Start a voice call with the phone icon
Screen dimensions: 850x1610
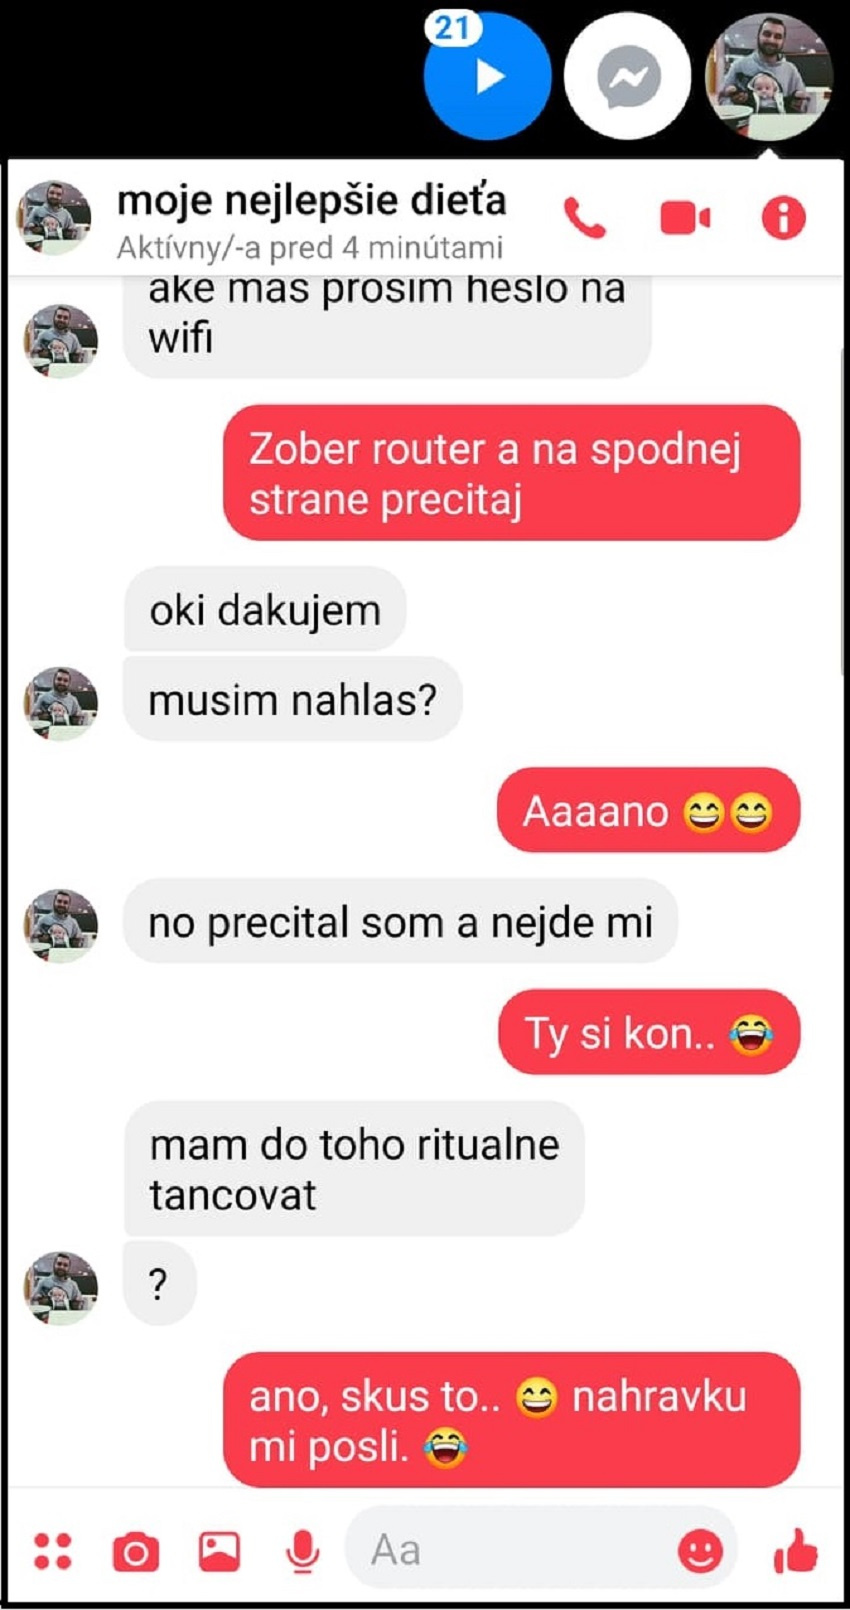(585, 217)
